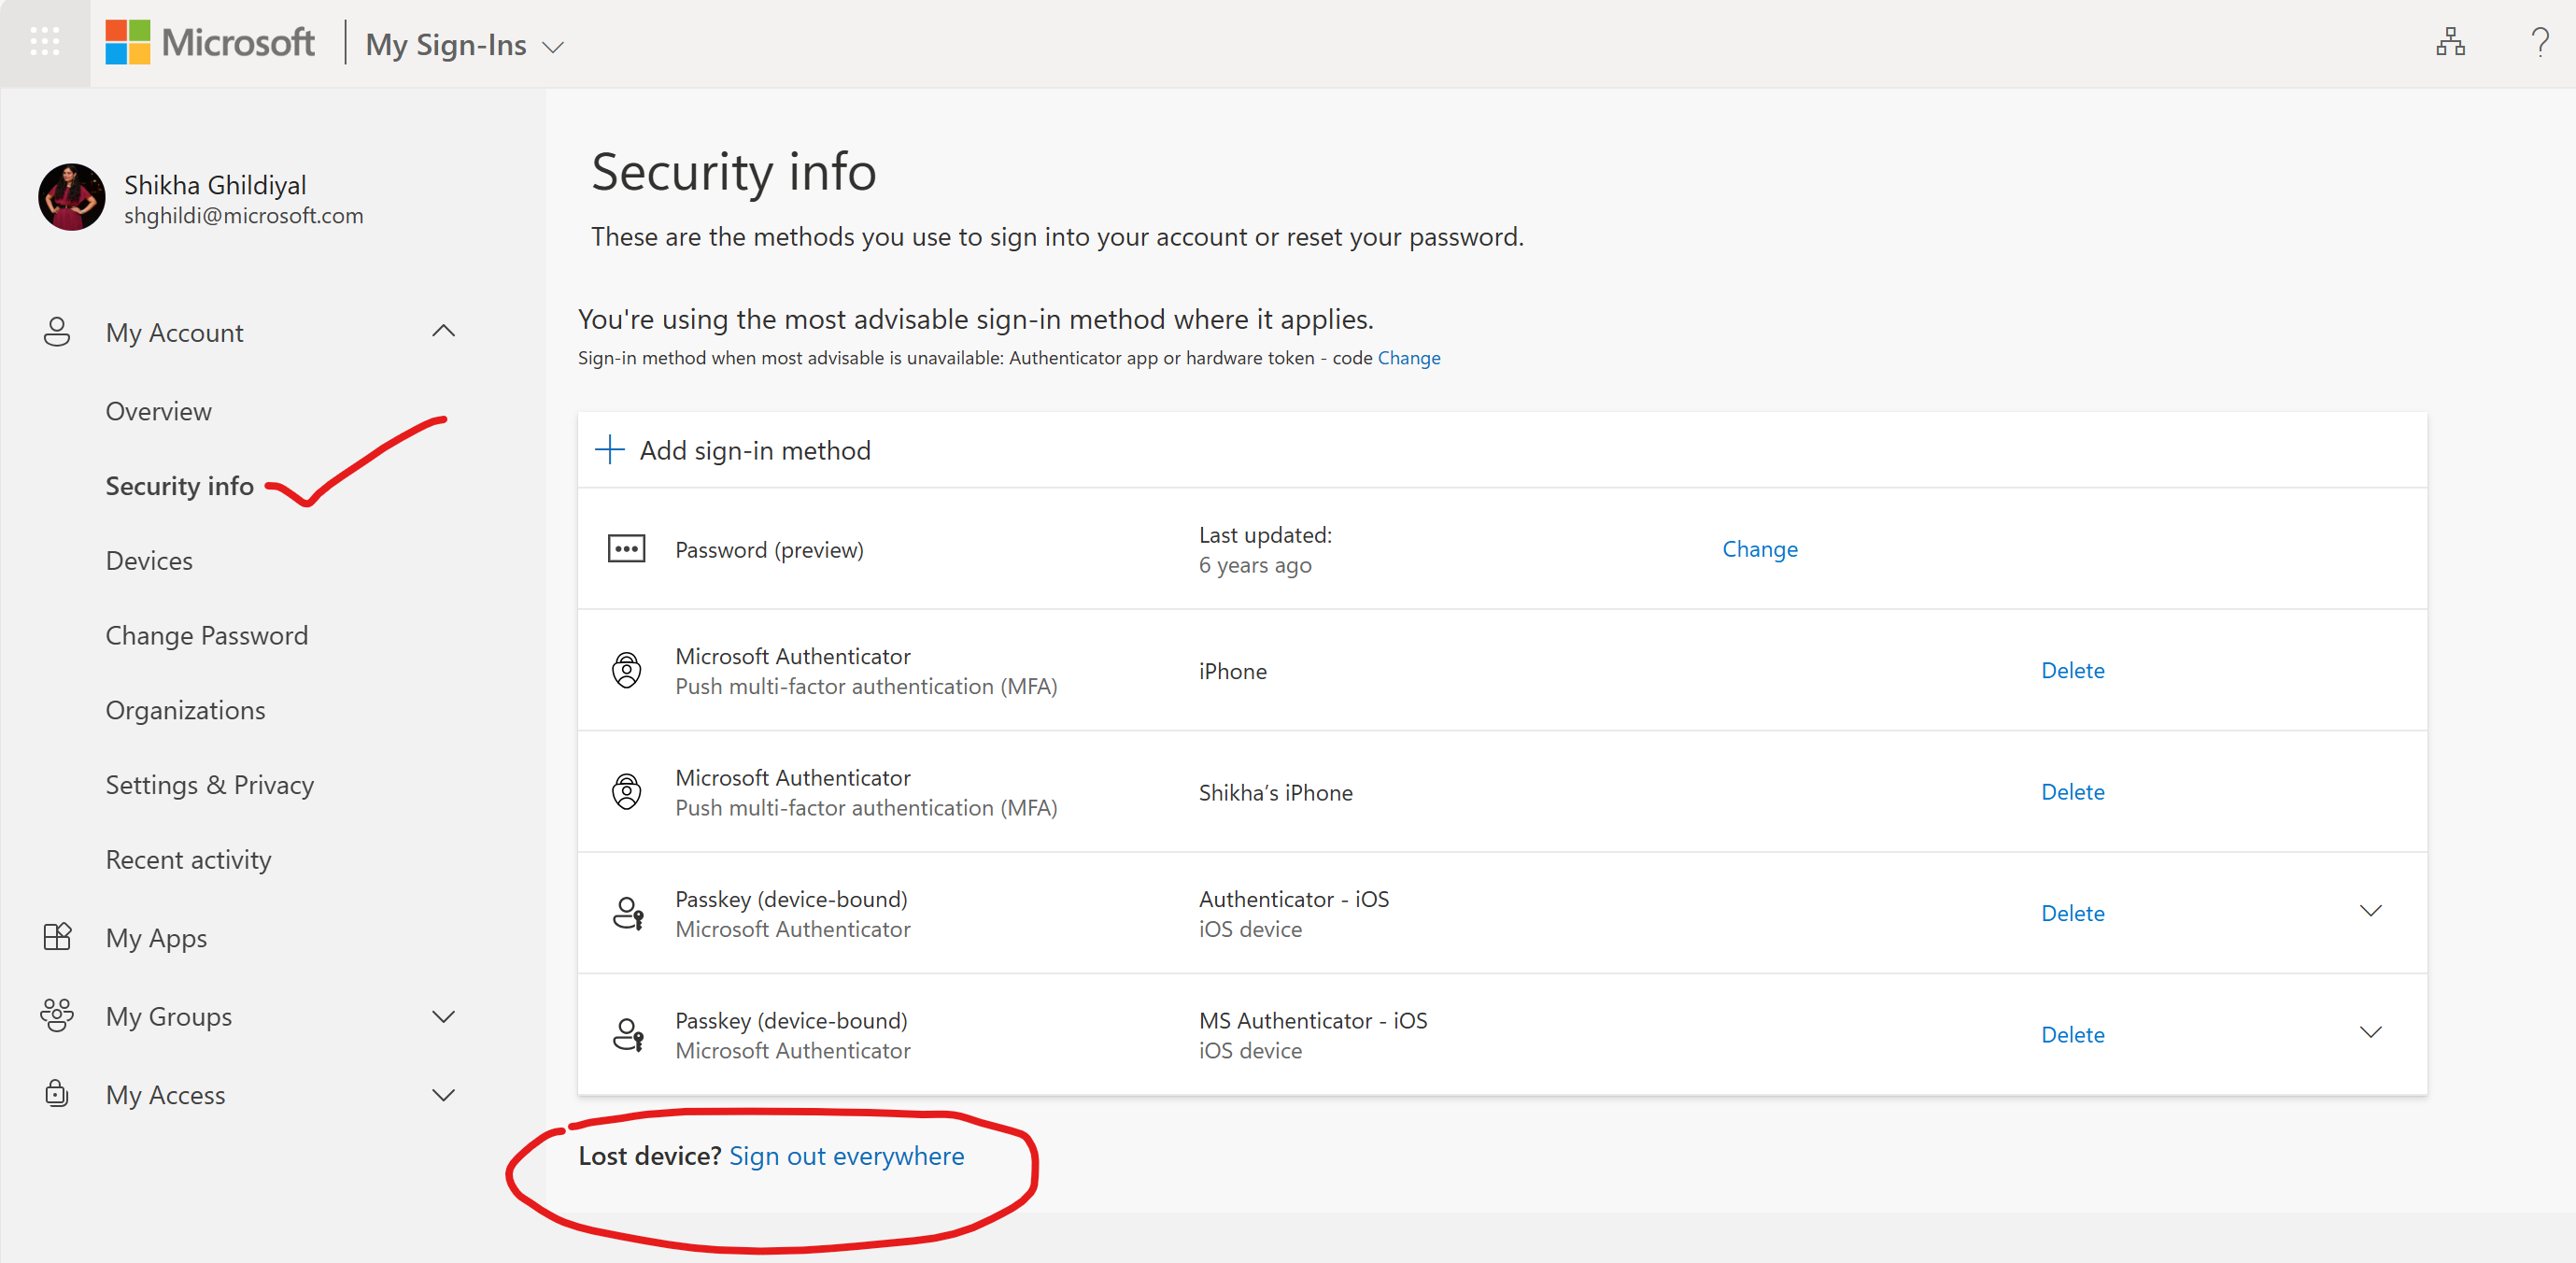Delete the MS Authenticator - iOS passkey
Image resolution: width=2576 pixels, height=1263 pixels.
point(2072,1035)
